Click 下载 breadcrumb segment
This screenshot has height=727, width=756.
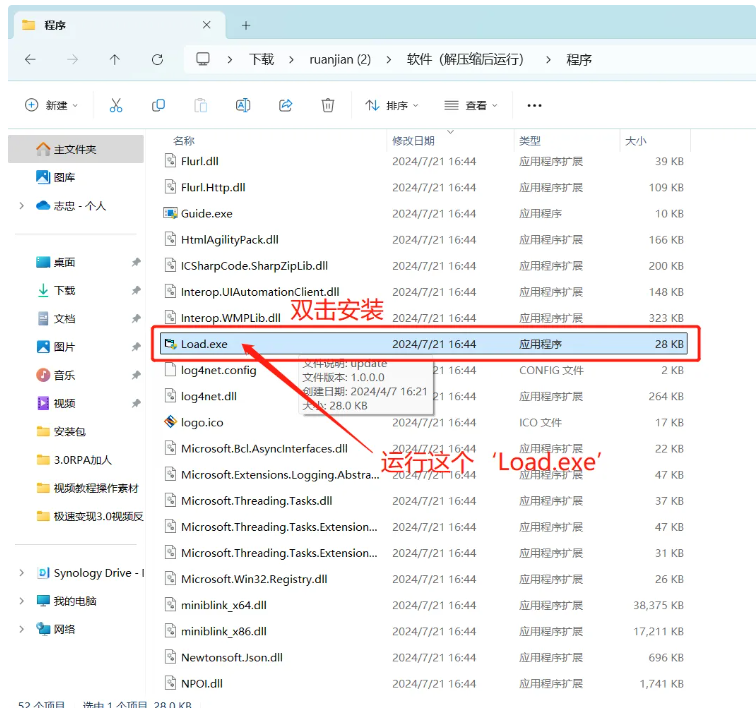click(x=261, y=59)
